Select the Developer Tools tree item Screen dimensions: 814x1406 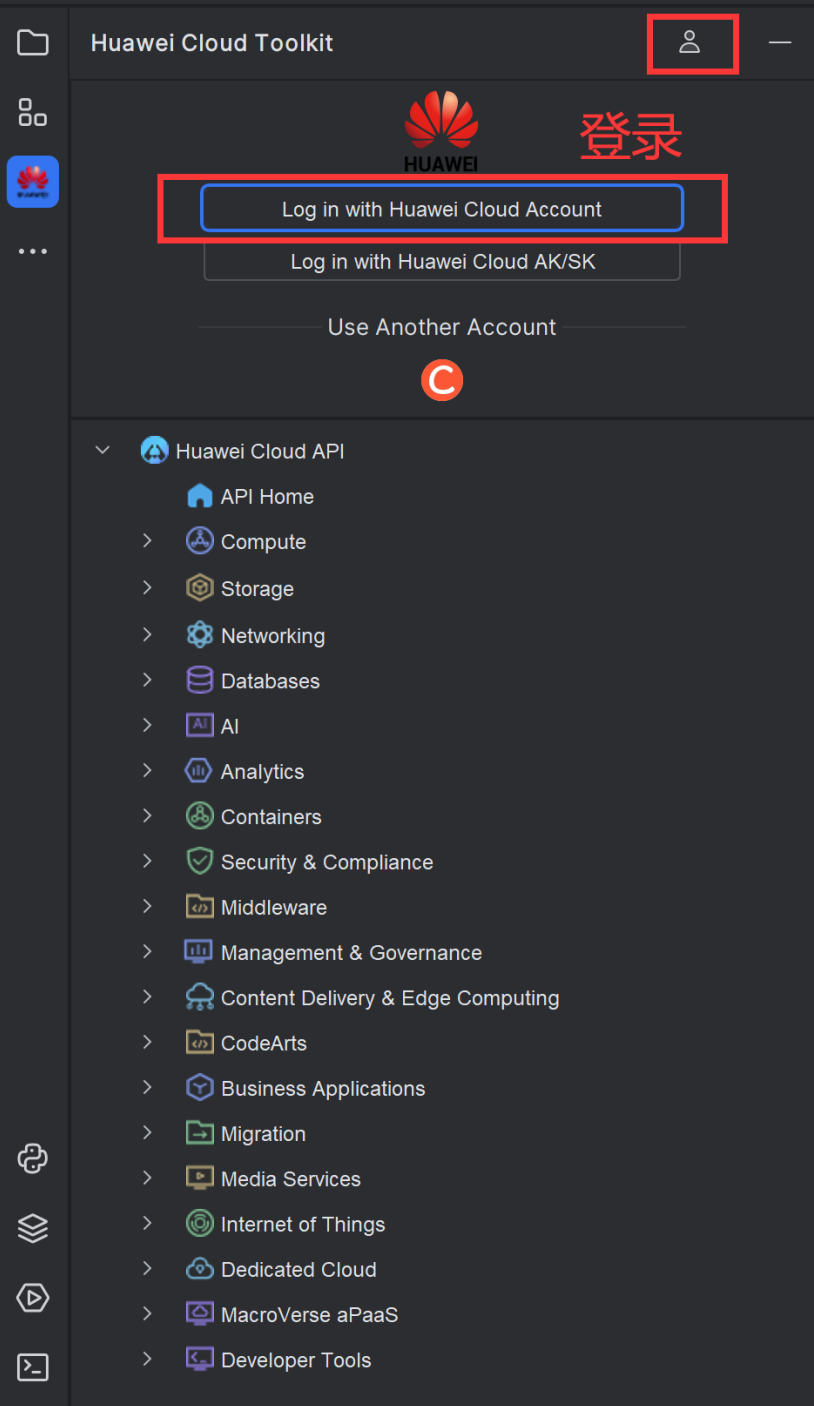[295, 1360]
